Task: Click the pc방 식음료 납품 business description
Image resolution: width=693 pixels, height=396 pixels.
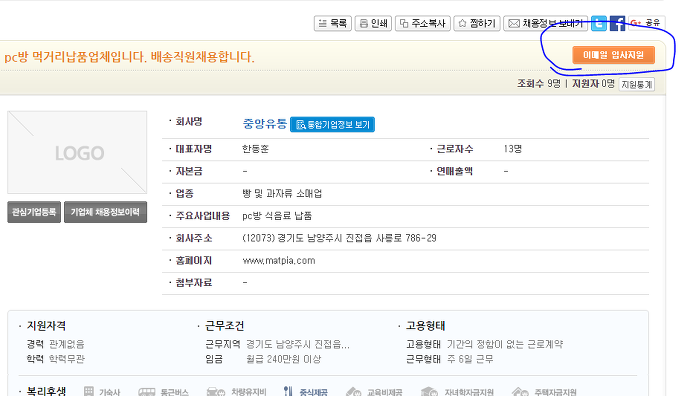Action: pos(277,216)
